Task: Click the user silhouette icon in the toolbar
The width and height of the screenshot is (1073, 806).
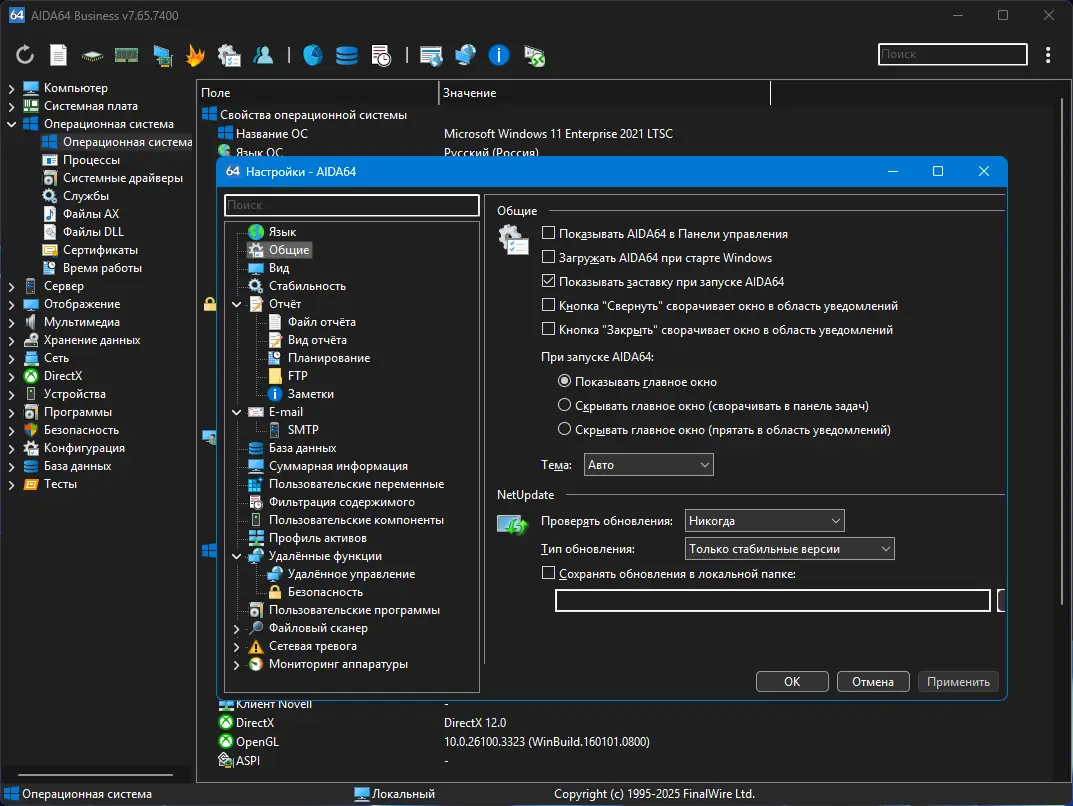Action: pos(263,55)
